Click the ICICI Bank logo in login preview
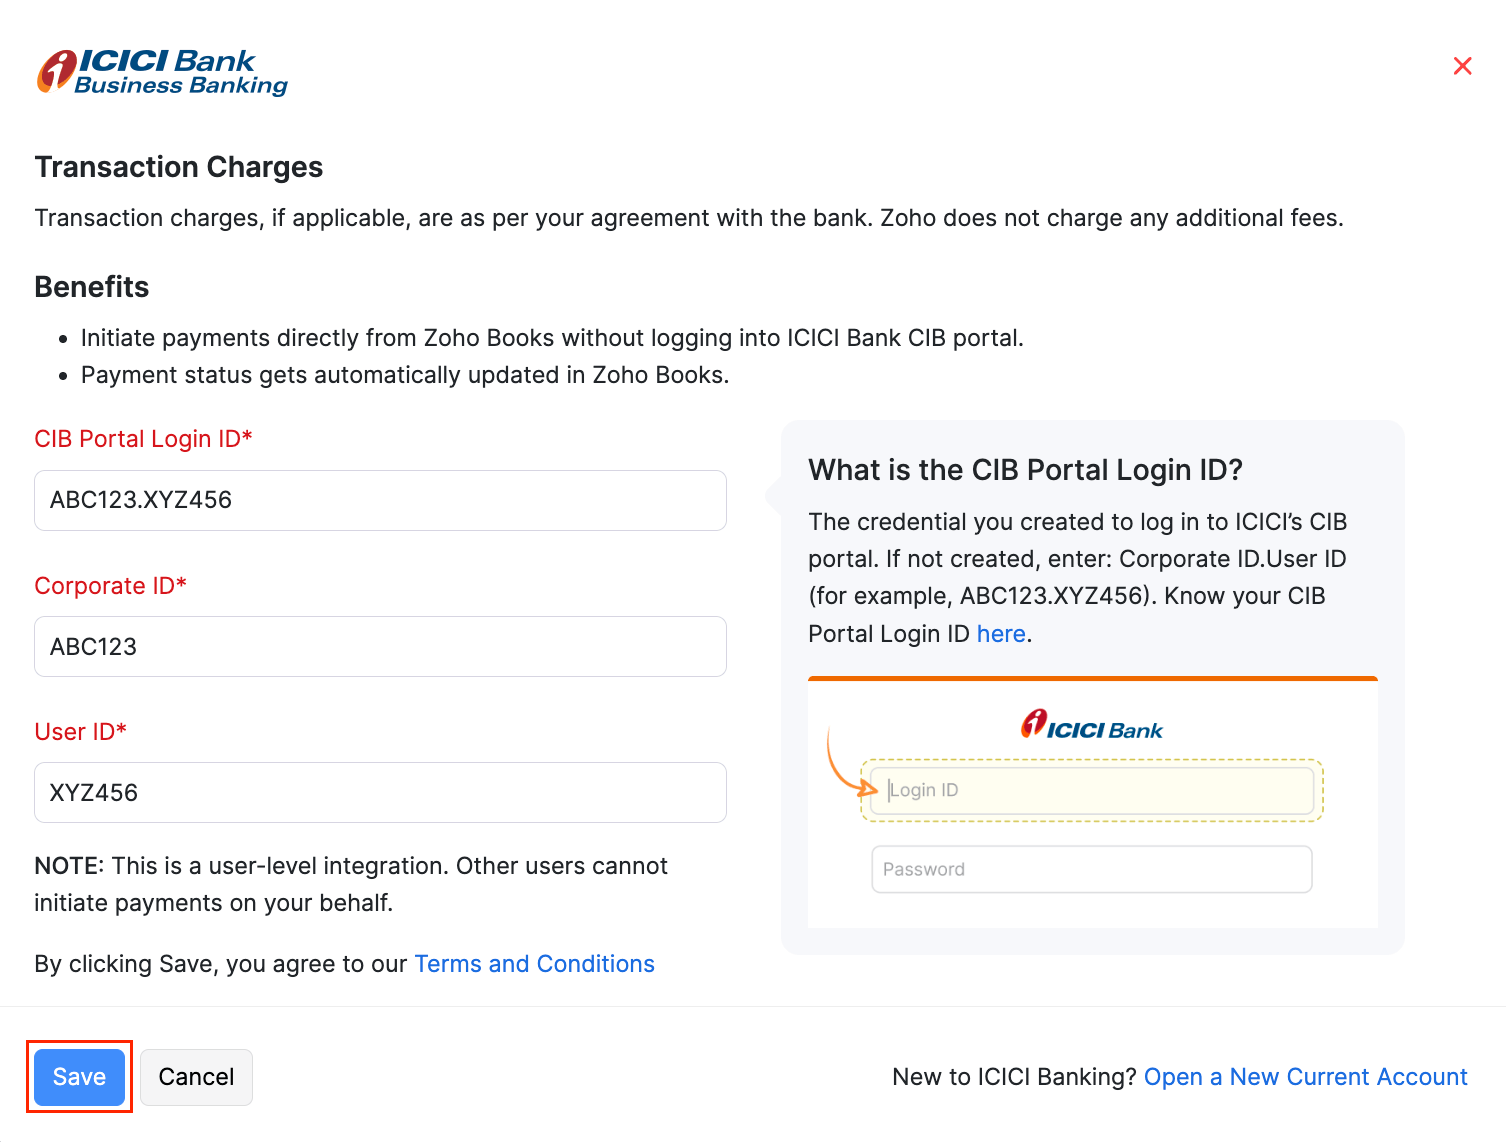The image size is (1506, 1142). [x=1091, y=726]
